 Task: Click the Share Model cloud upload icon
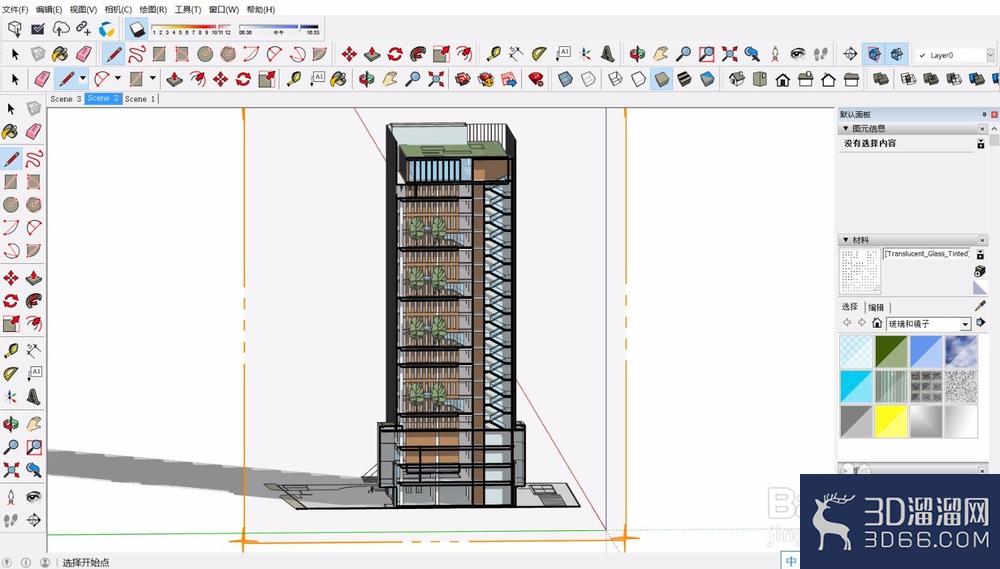pos(61,29)
